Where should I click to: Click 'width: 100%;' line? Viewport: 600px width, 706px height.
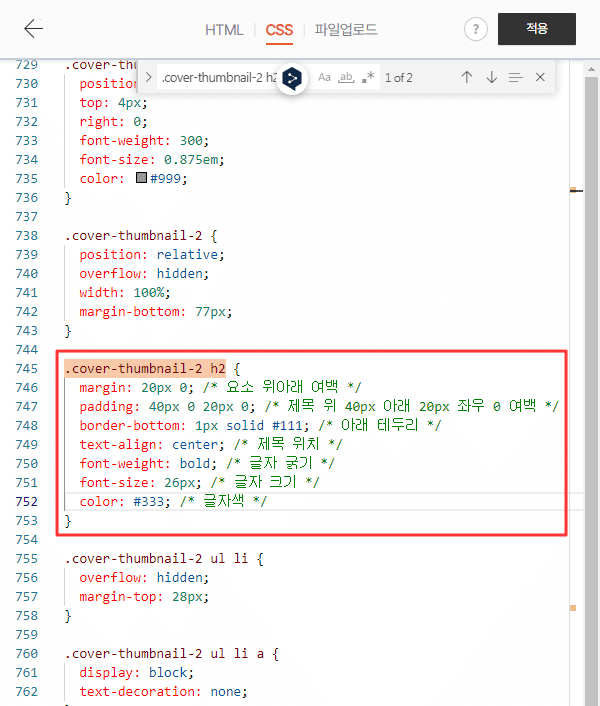125,293
